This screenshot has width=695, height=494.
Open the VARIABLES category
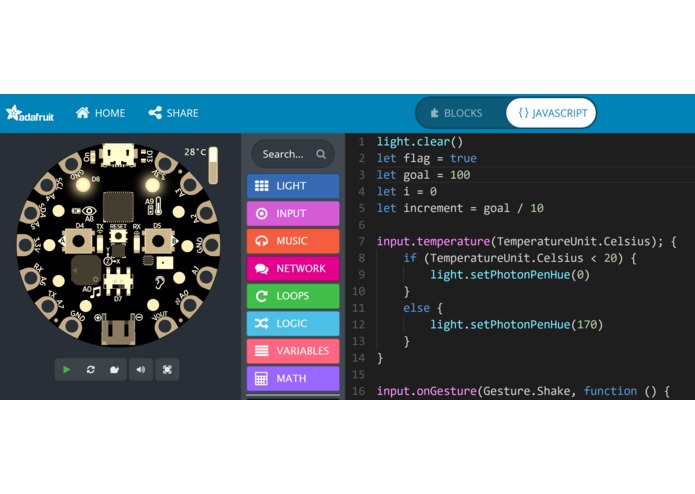click(293, 350)
